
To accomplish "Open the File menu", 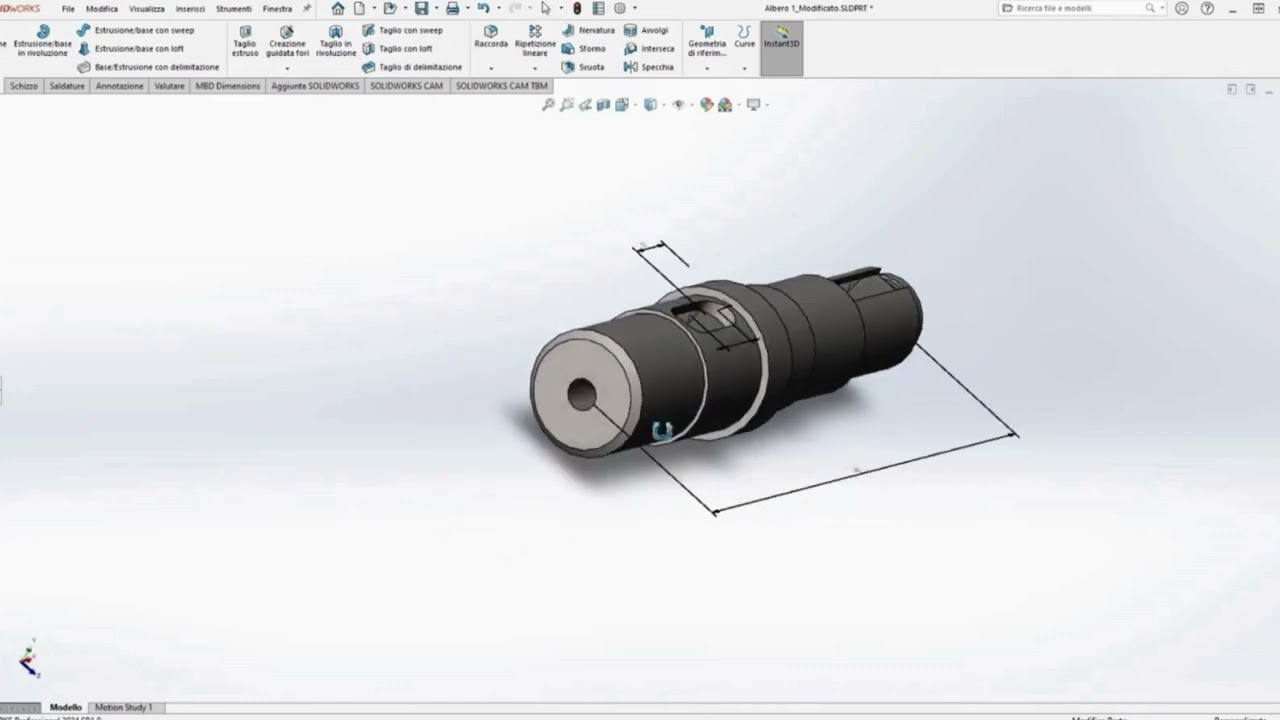I will [68, 9].
